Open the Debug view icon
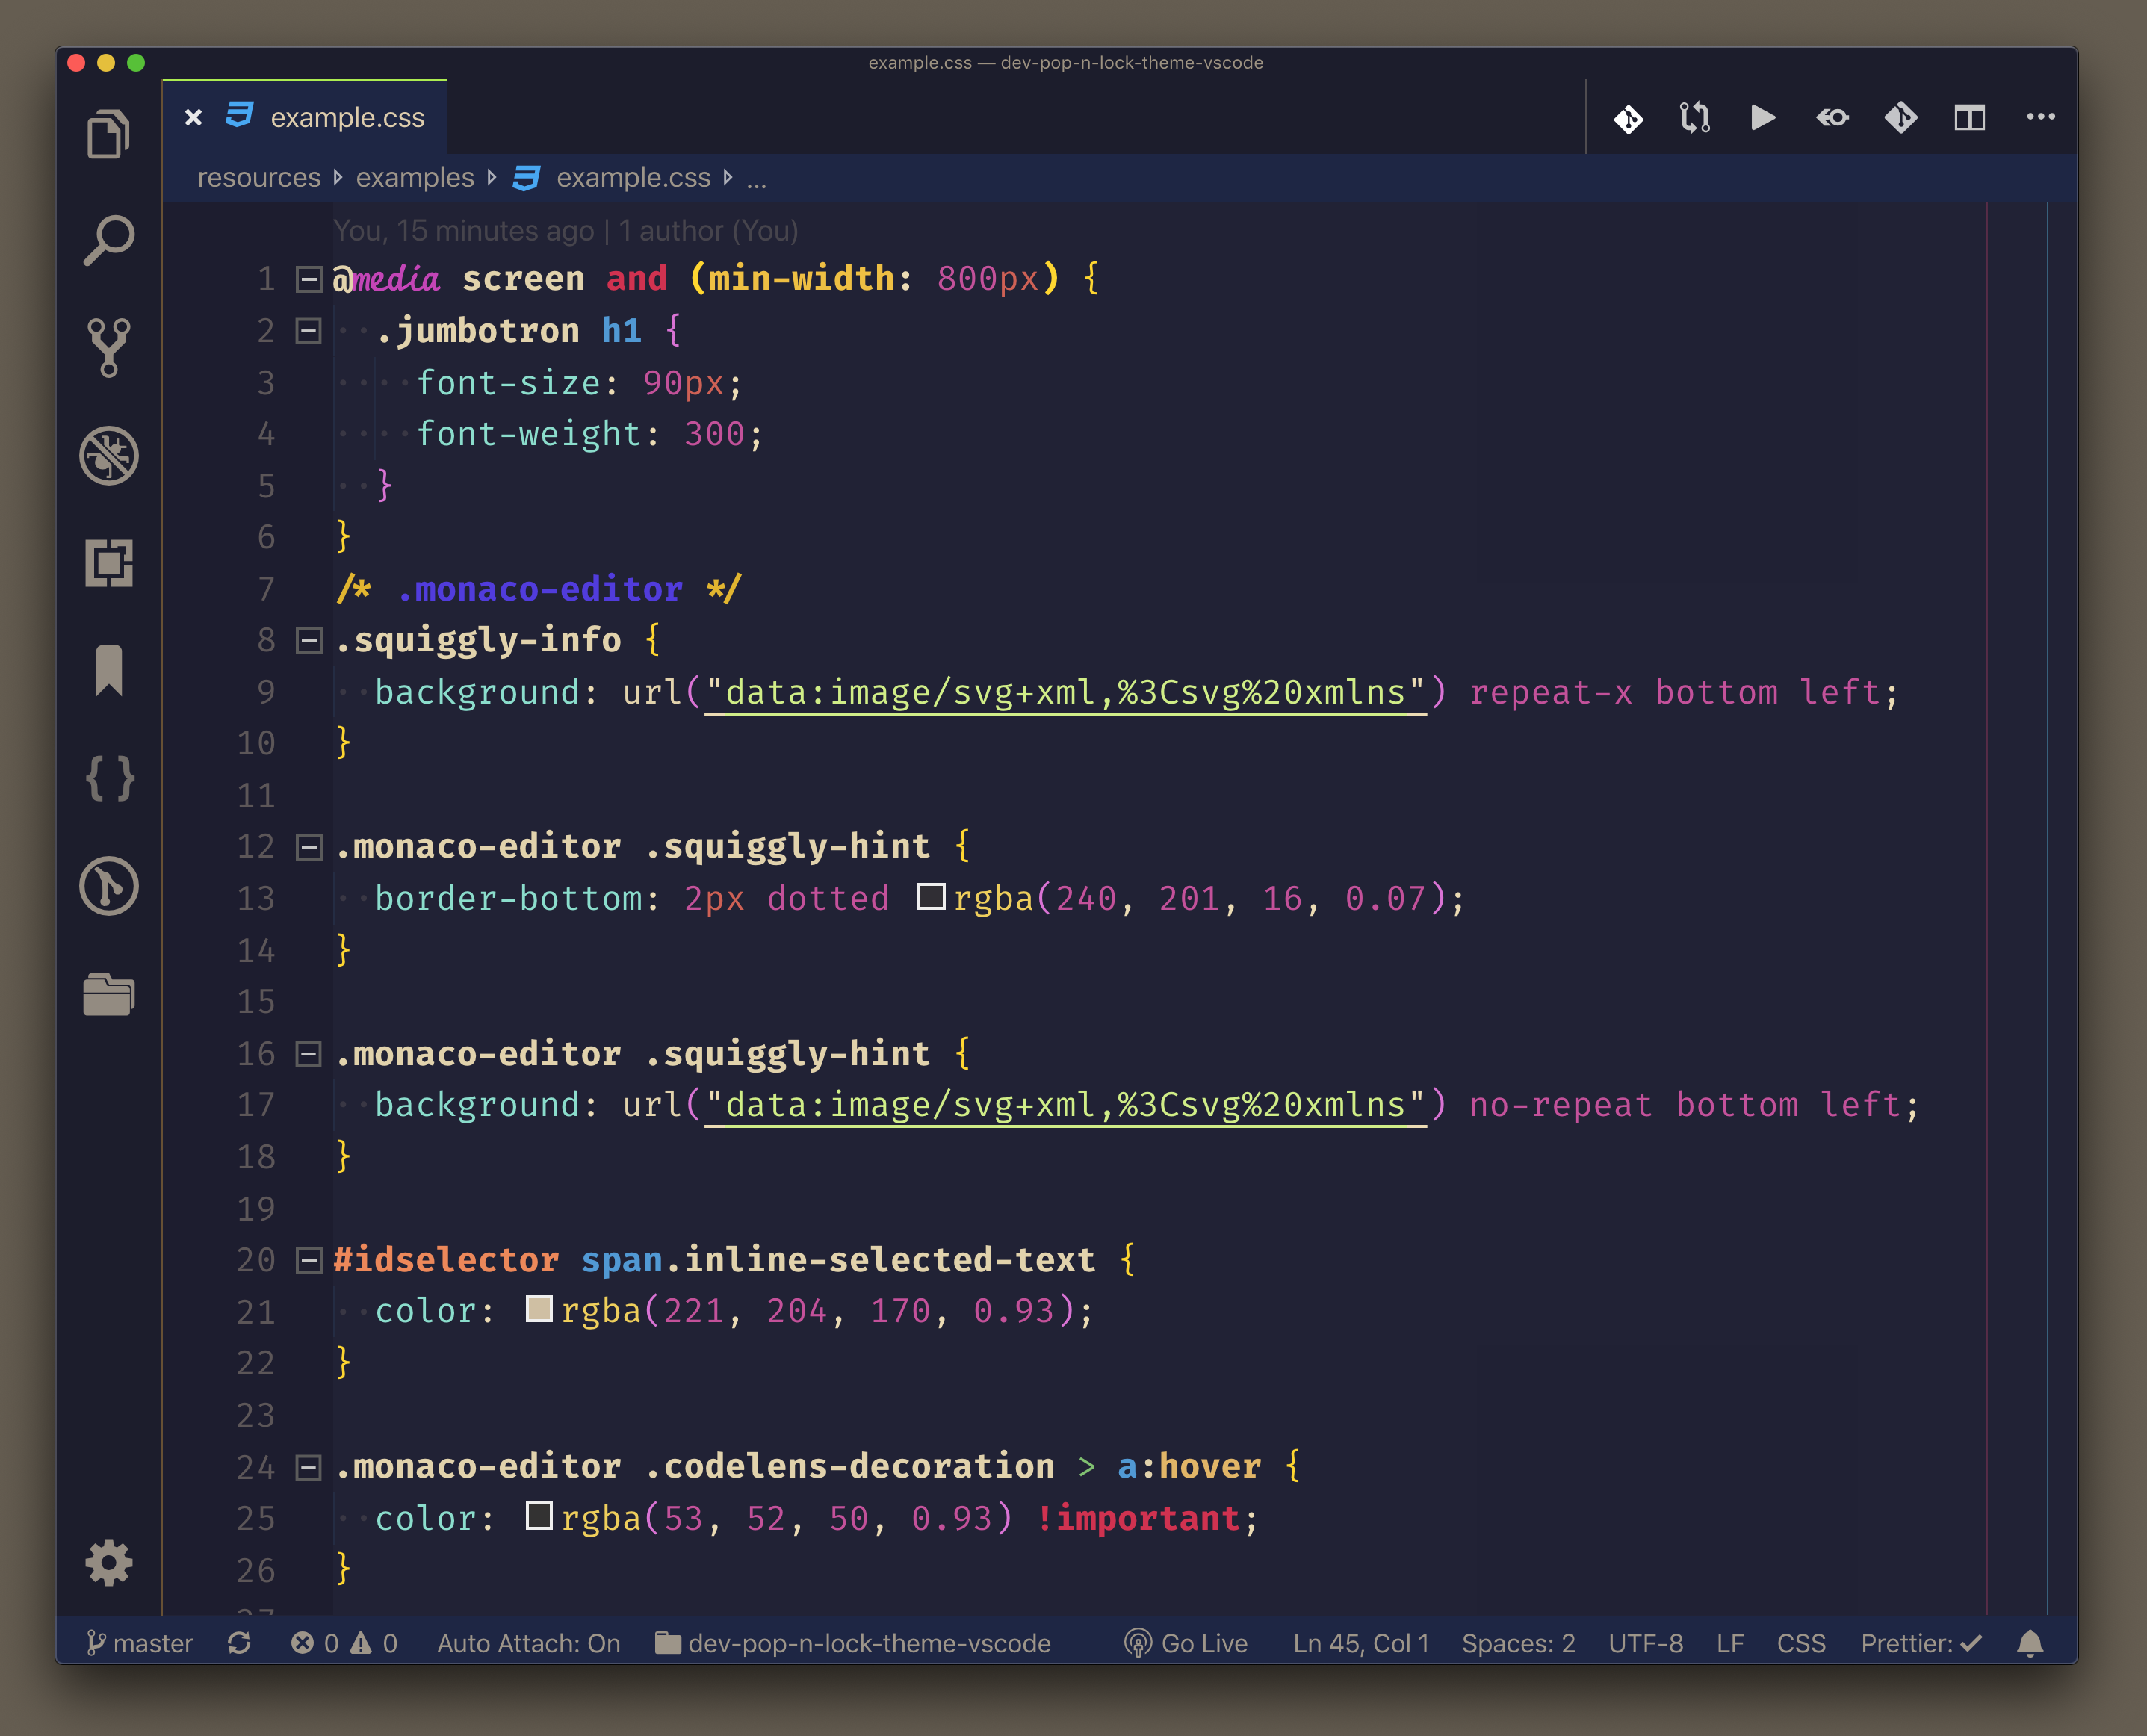Viewport: 2147px width, 1736px height. pos(108,456)
